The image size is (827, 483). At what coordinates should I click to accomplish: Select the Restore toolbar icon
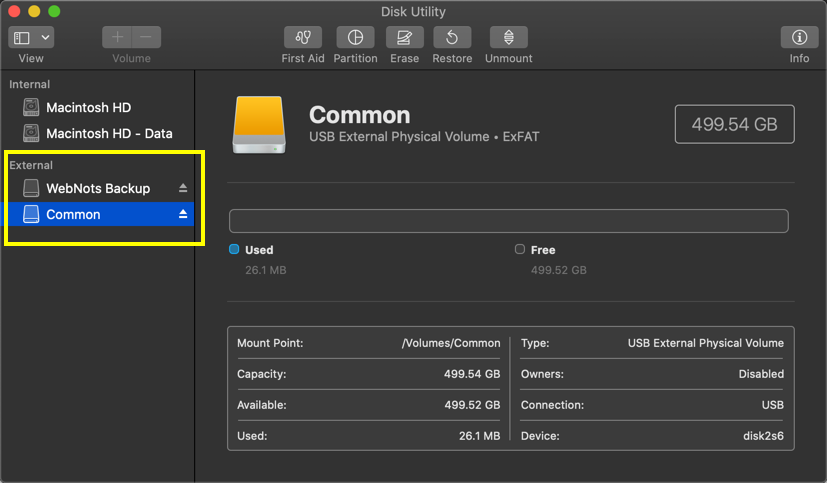[x=452, y=37]
